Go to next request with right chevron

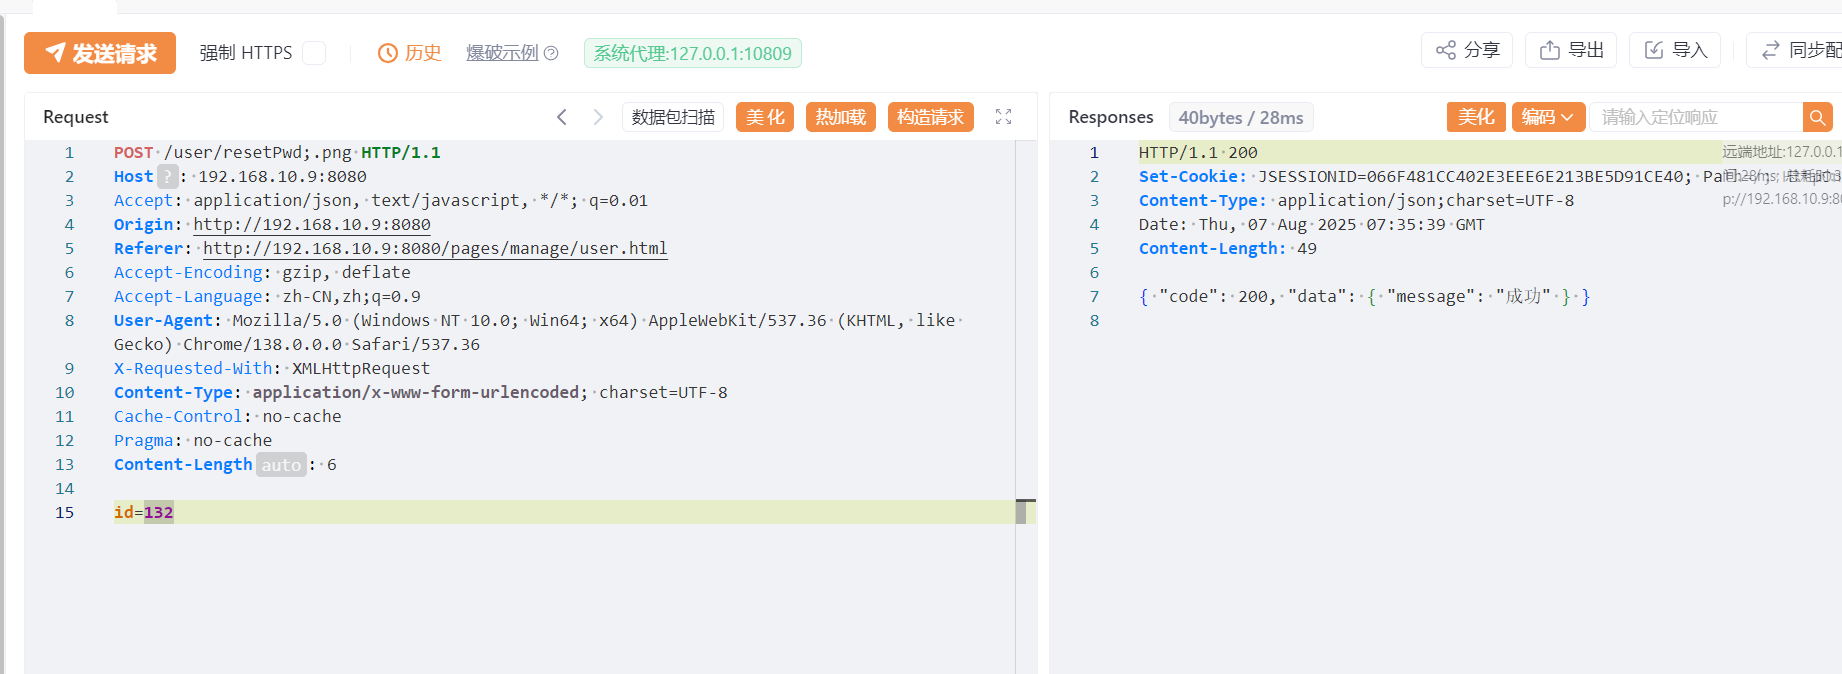point(598,117)
